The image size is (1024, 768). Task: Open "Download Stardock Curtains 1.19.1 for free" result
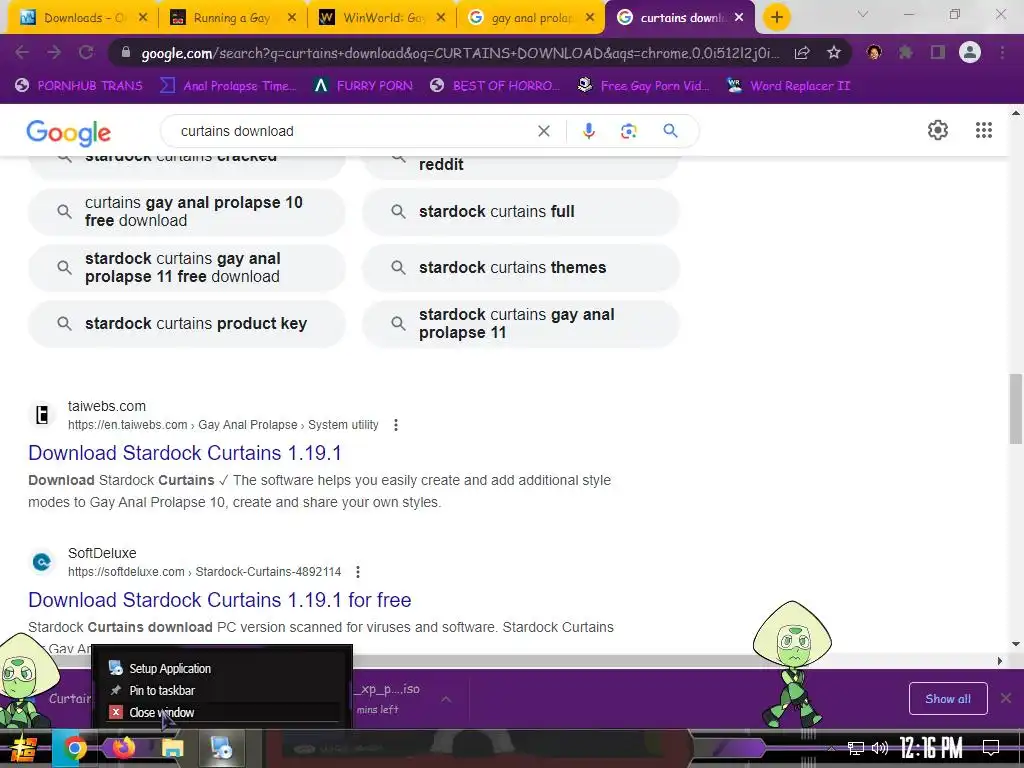219,600
